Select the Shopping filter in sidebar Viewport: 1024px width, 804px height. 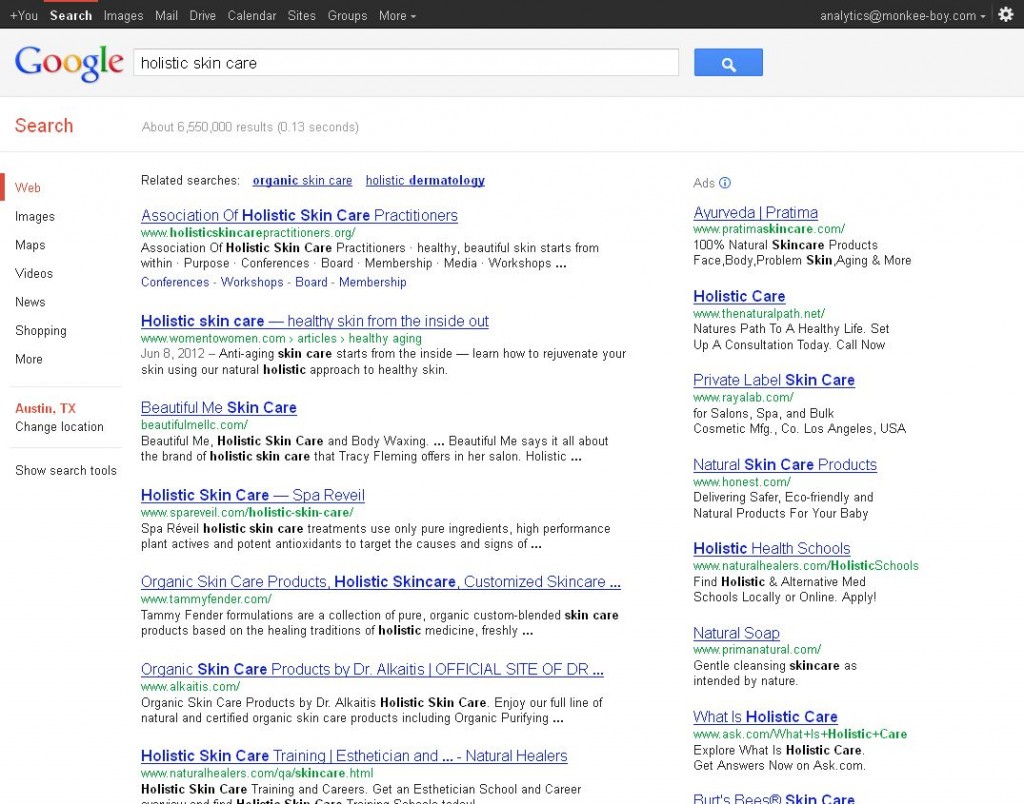tap(40, 330)
